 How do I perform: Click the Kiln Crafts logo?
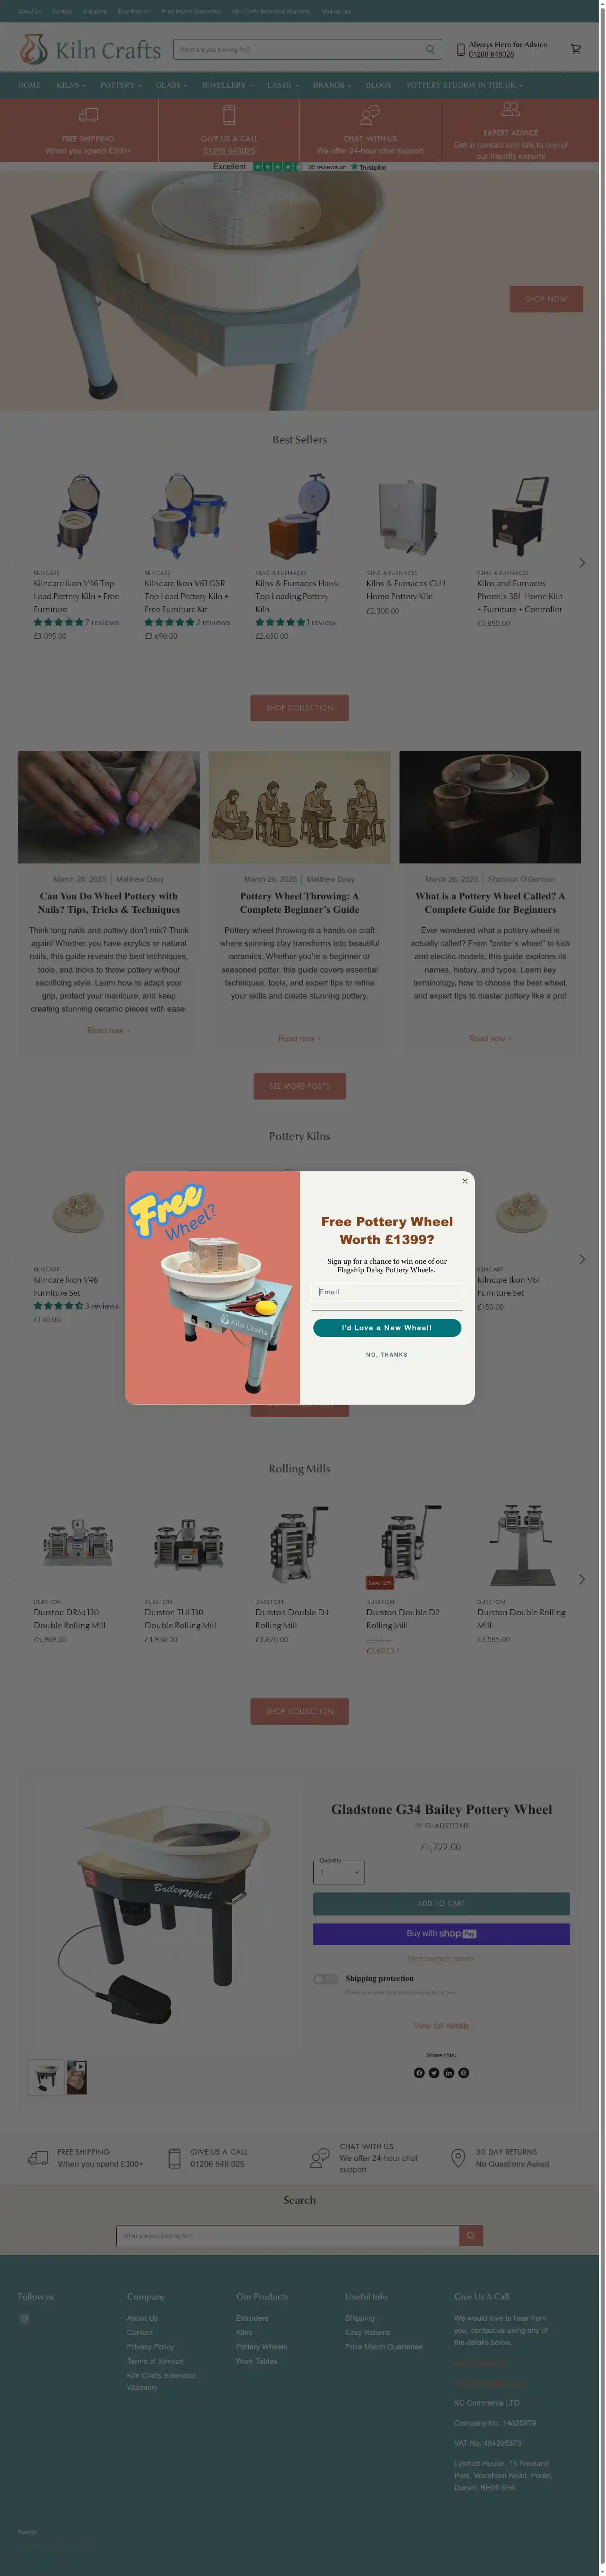[90, 49]
